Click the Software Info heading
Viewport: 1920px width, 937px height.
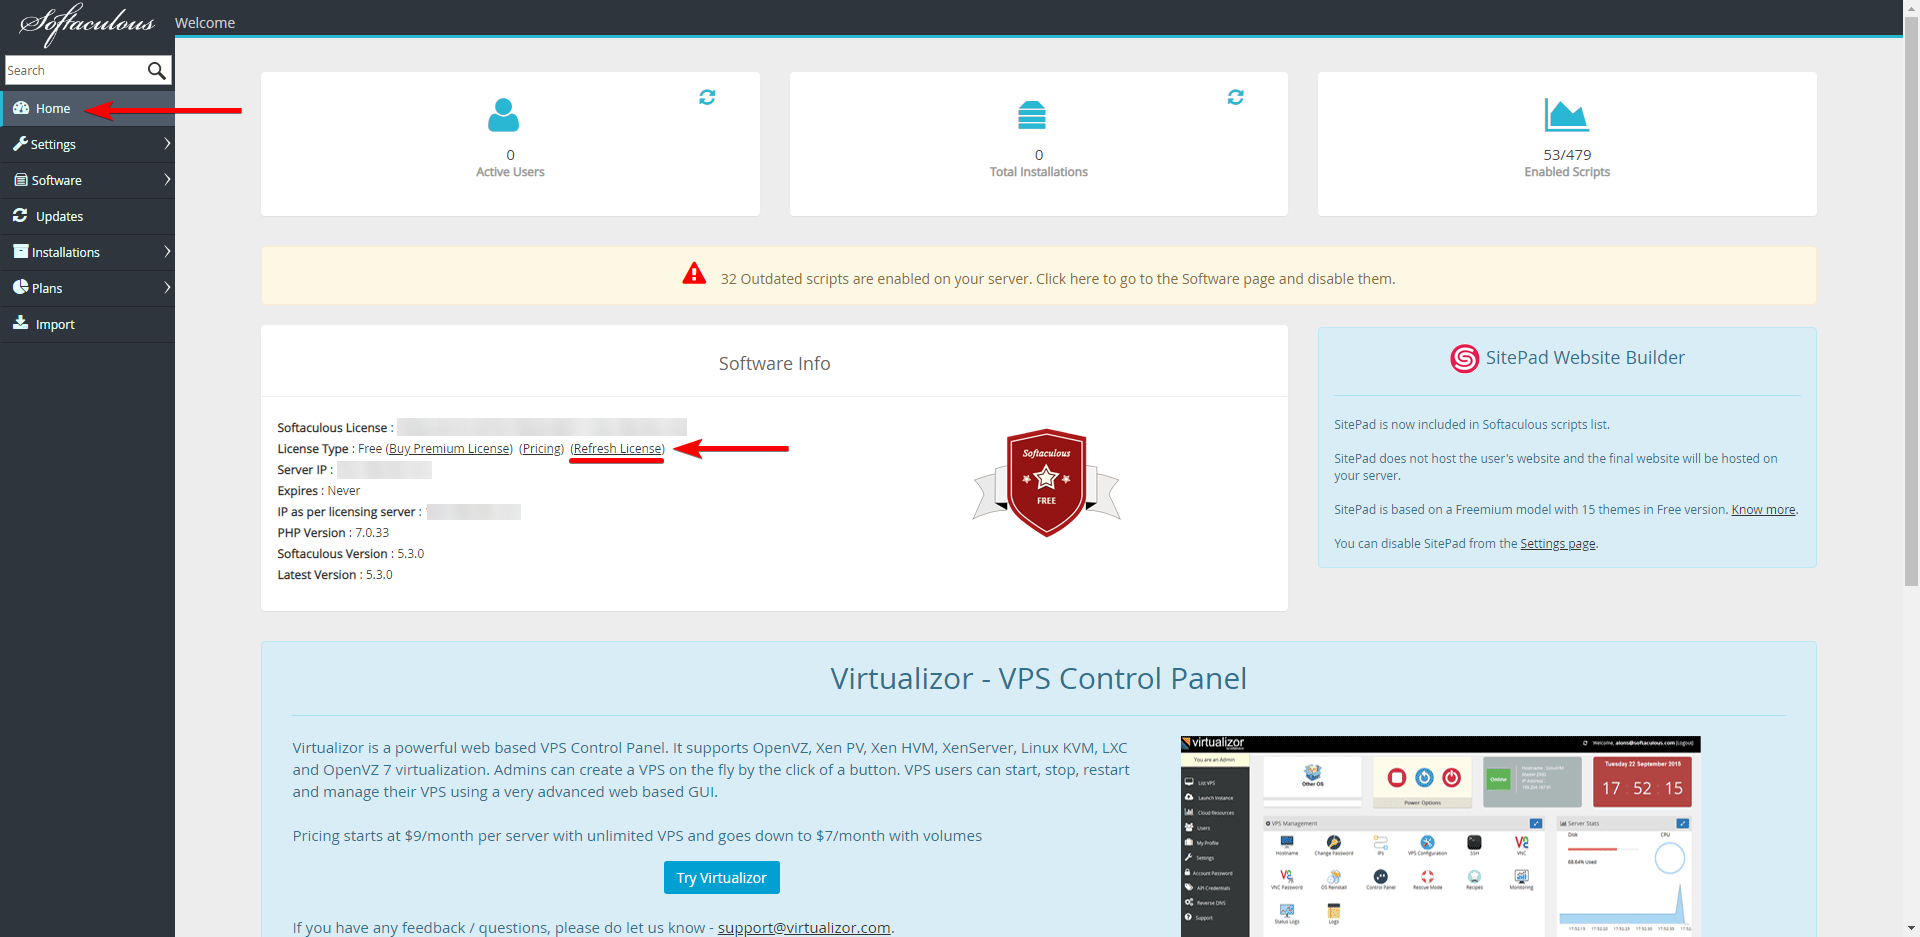click(775, 364)
